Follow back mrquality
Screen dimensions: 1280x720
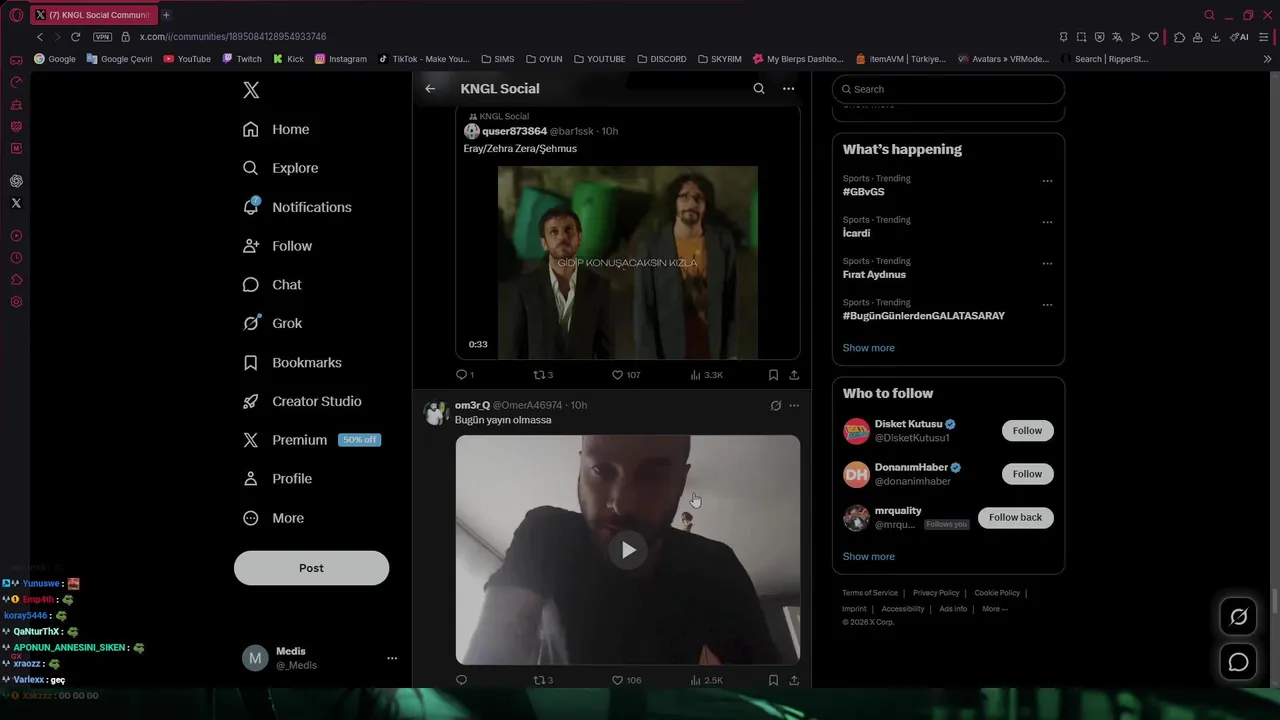coord(1015,517)
